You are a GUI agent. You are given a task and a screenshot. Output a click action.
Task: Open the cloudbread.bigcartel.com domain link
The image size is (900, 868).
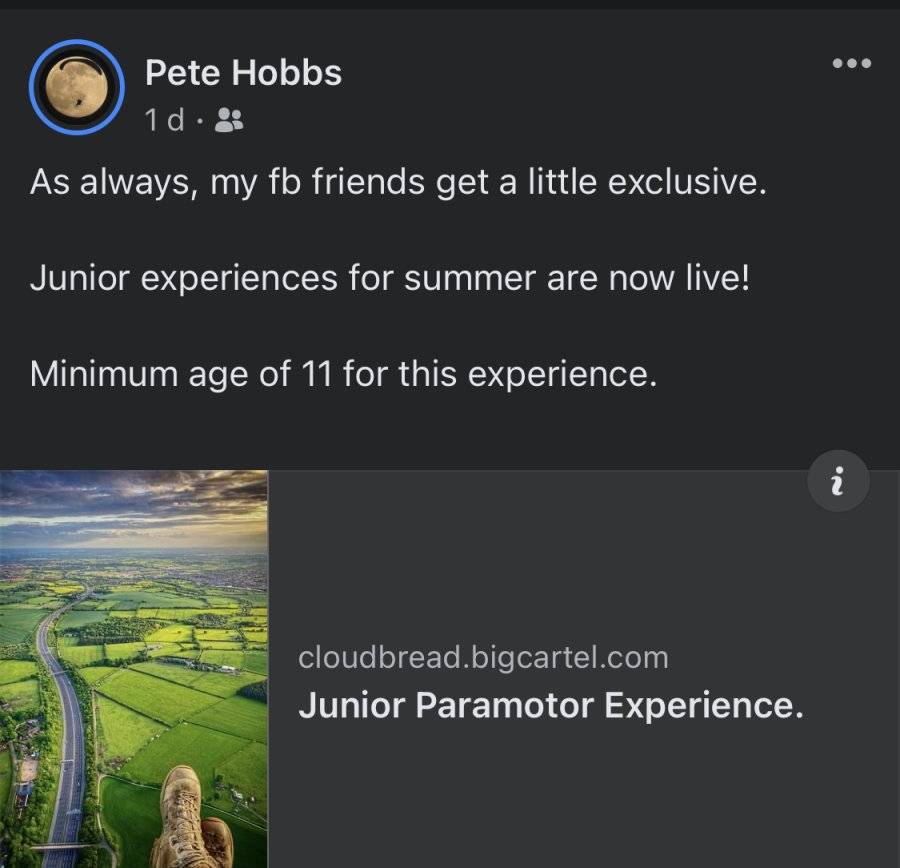coord(483,657)
